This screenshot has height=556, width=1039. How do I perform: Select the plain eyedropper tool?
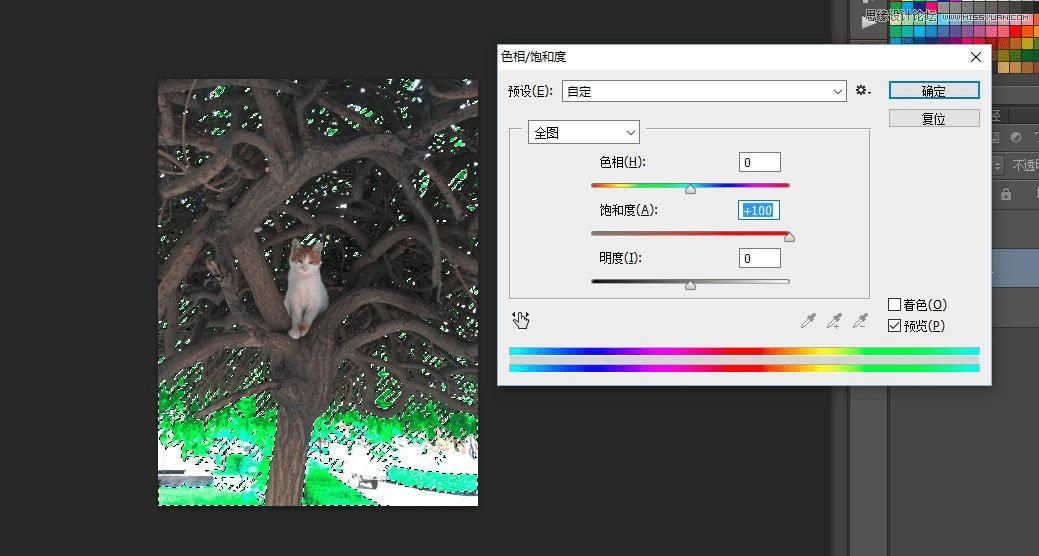coord(808,321)
